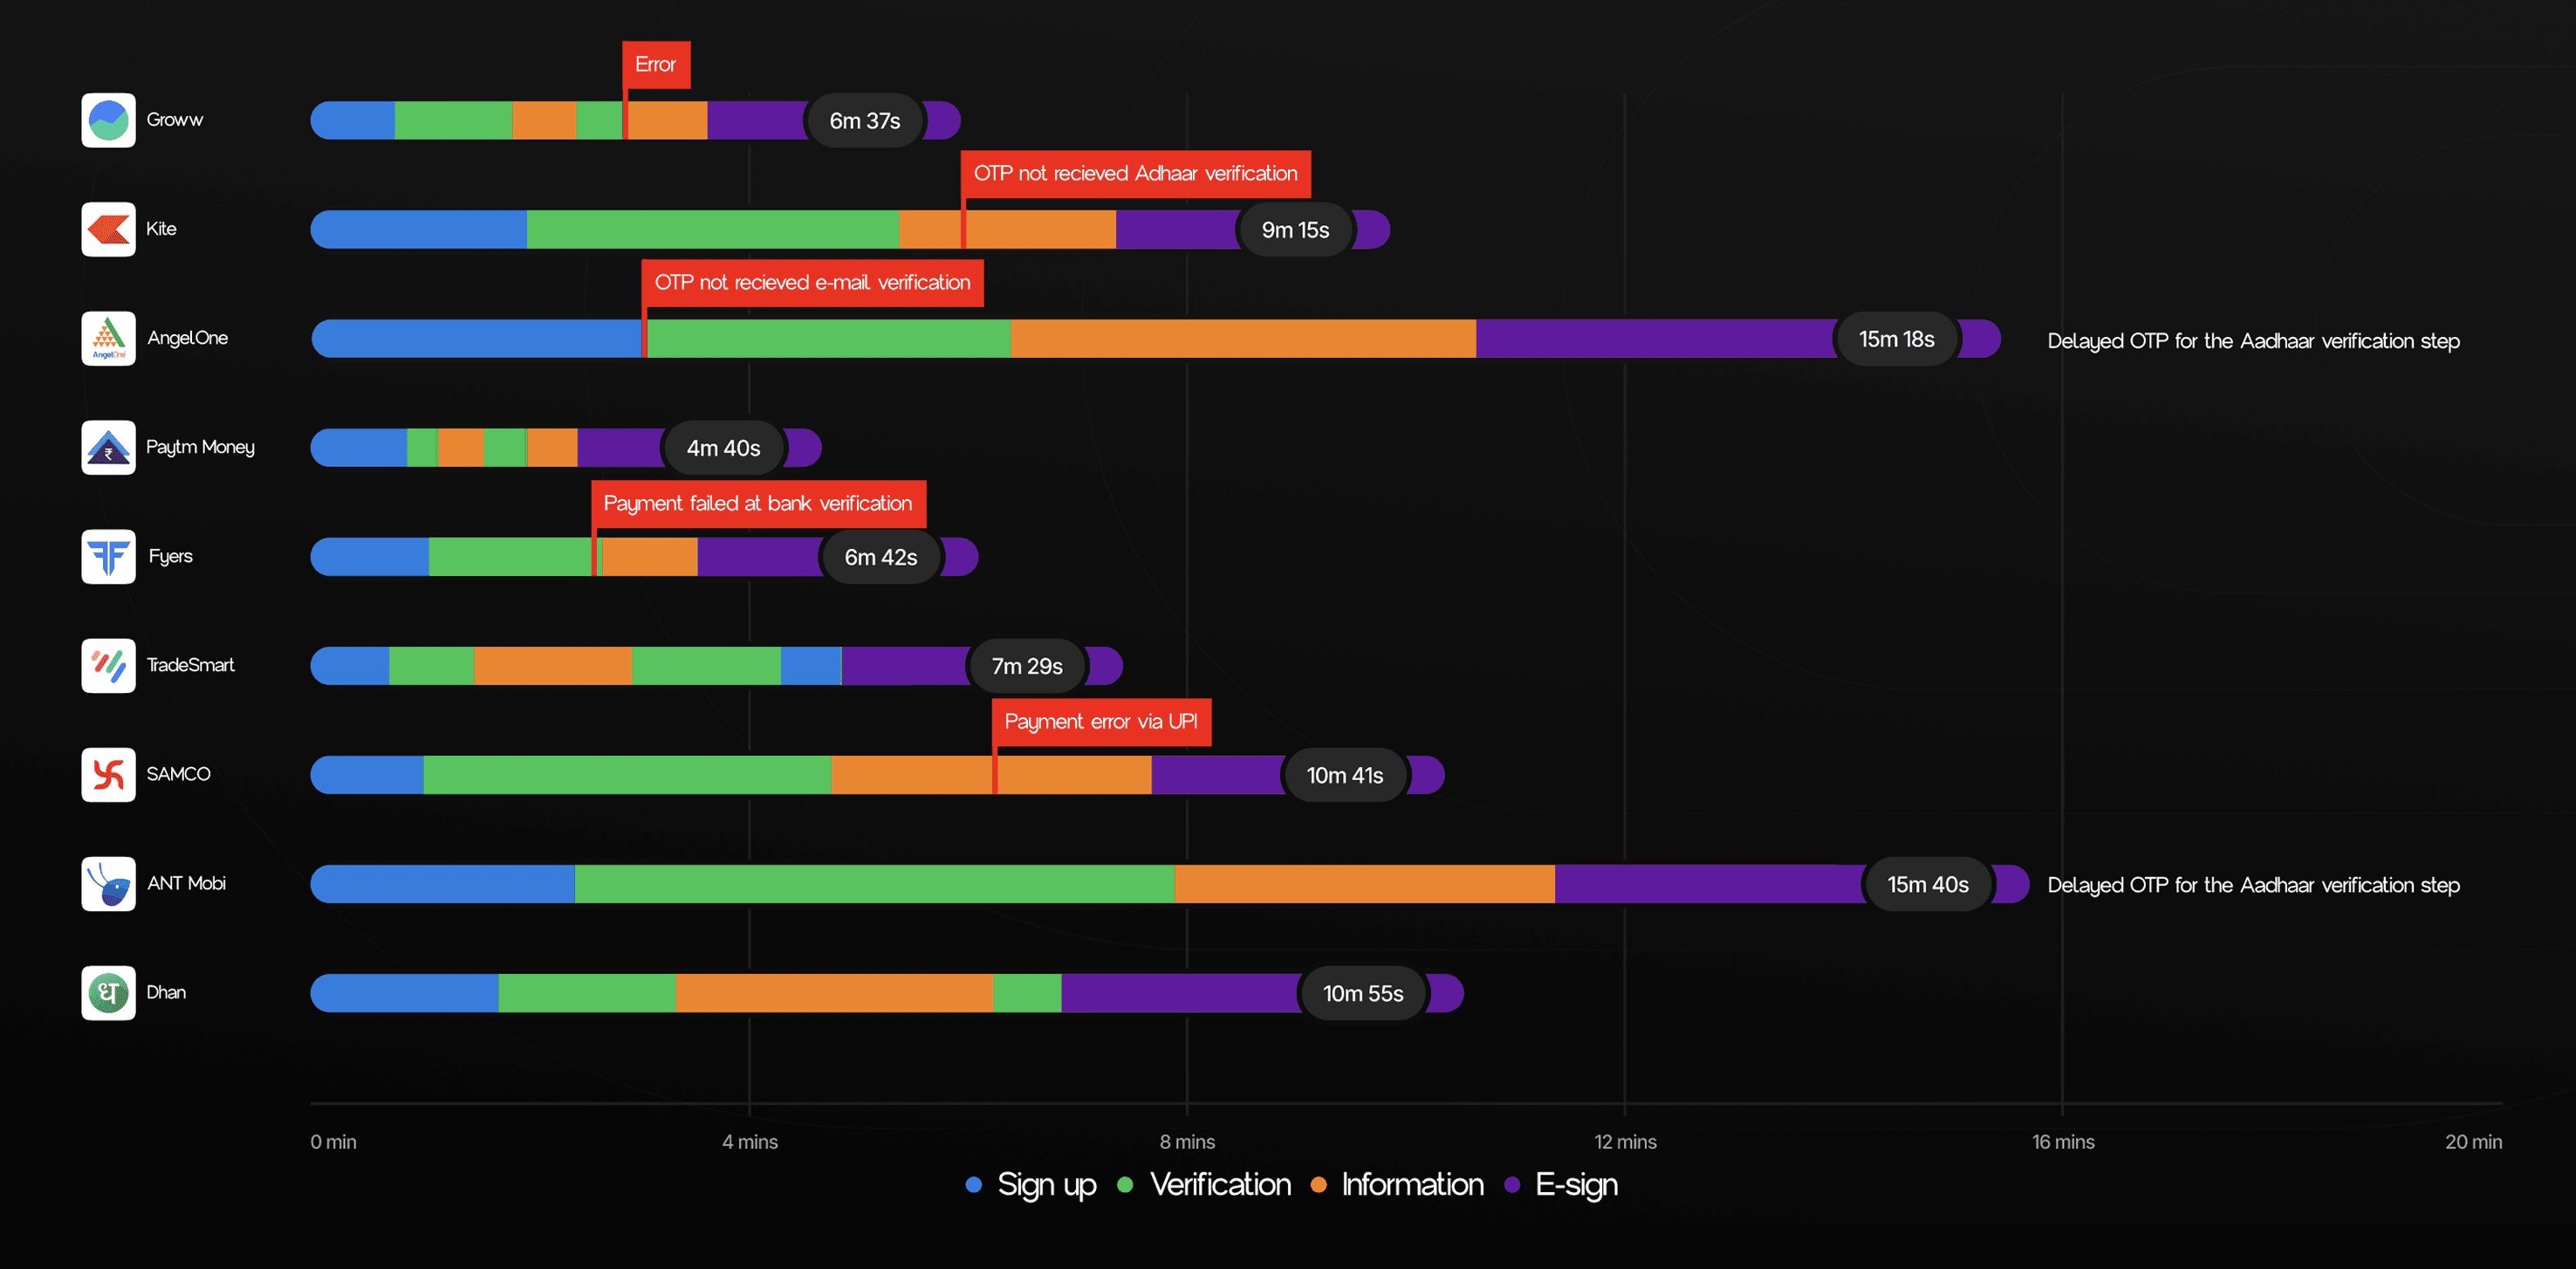Click the "Groww" name label
The image size is (2576, 1269).
(174, 120)
